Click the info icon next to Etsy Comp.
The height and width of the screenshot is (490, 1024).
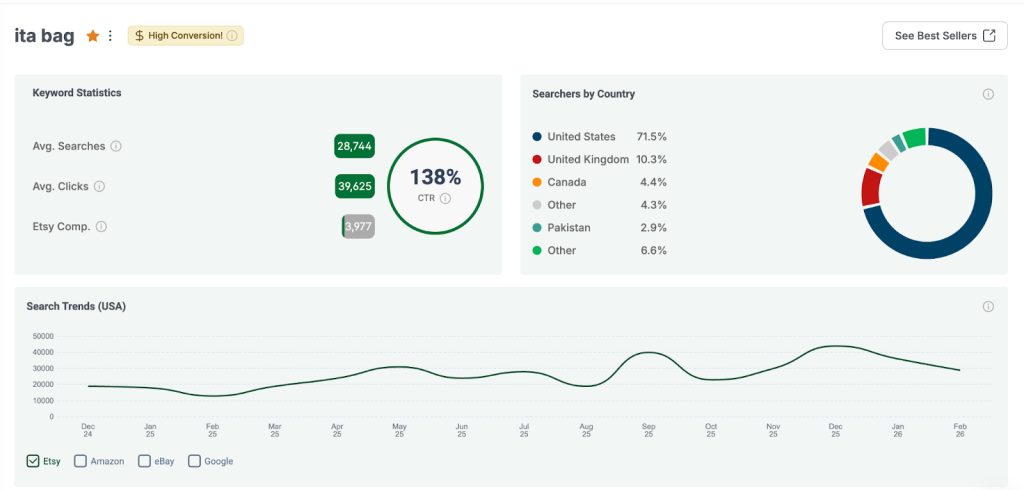pos(101,226)
